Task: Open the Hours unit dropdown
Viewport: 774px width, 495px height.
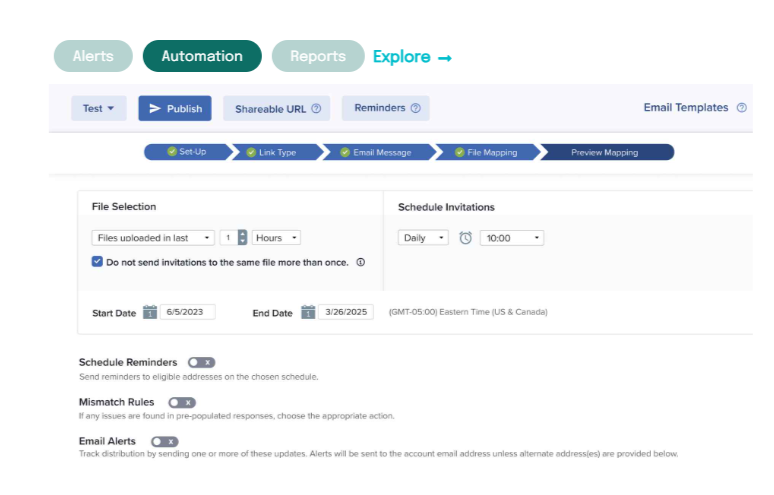Action: [276, 238]
